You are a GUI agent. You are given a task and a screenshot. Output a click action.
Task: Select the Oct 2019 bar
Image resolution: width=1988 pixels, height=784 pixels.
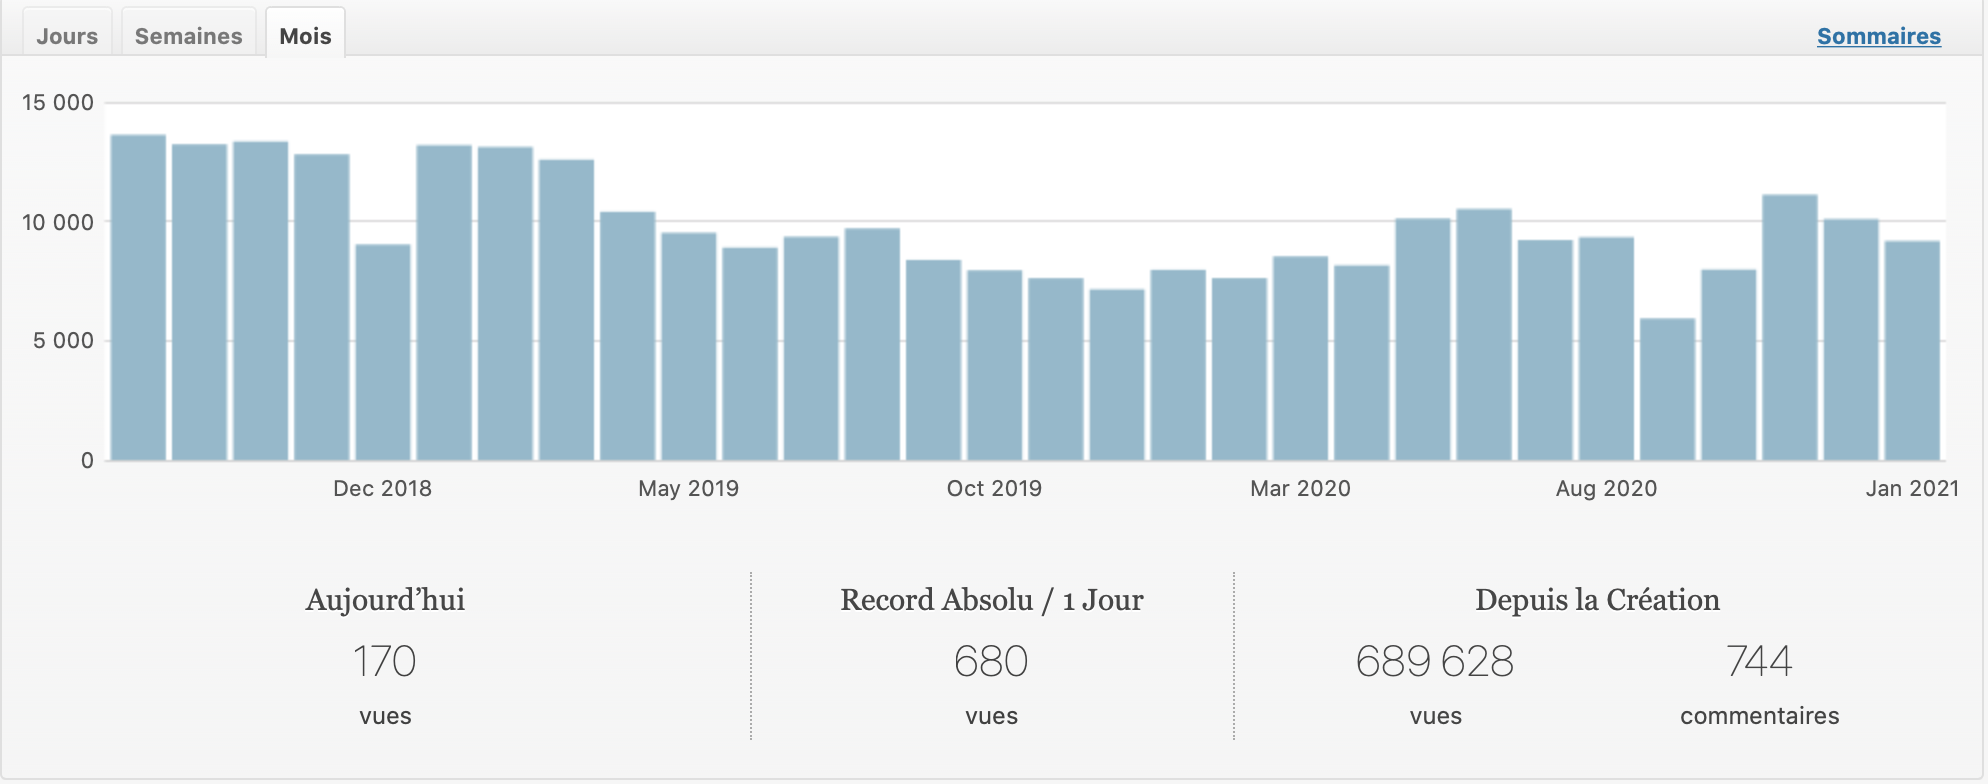(x=995, y=365)
